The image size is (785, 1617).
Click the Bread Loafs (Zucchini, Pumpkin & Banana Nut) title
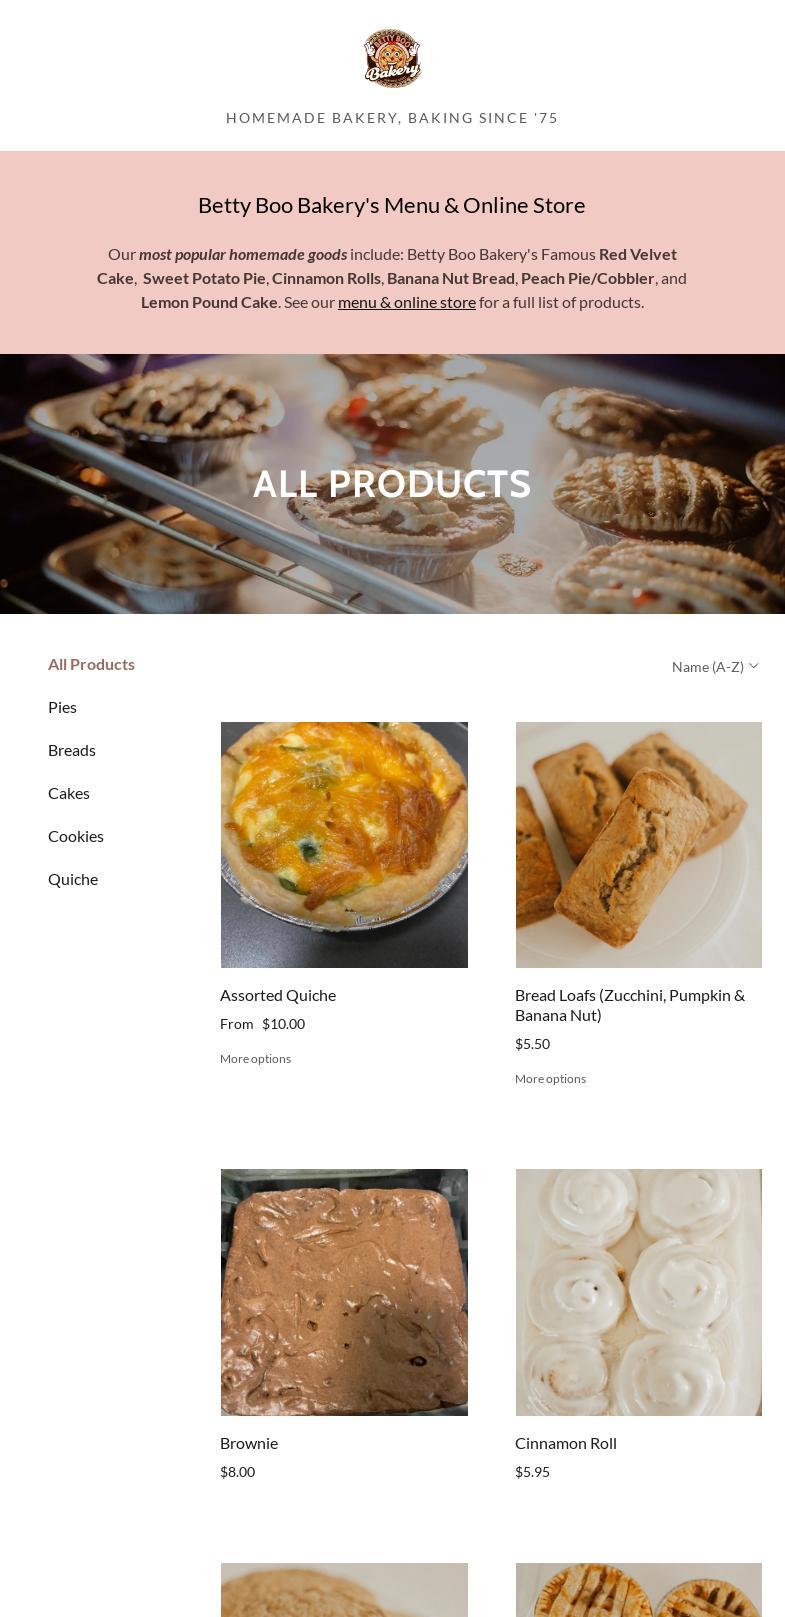coord(630,1005)
